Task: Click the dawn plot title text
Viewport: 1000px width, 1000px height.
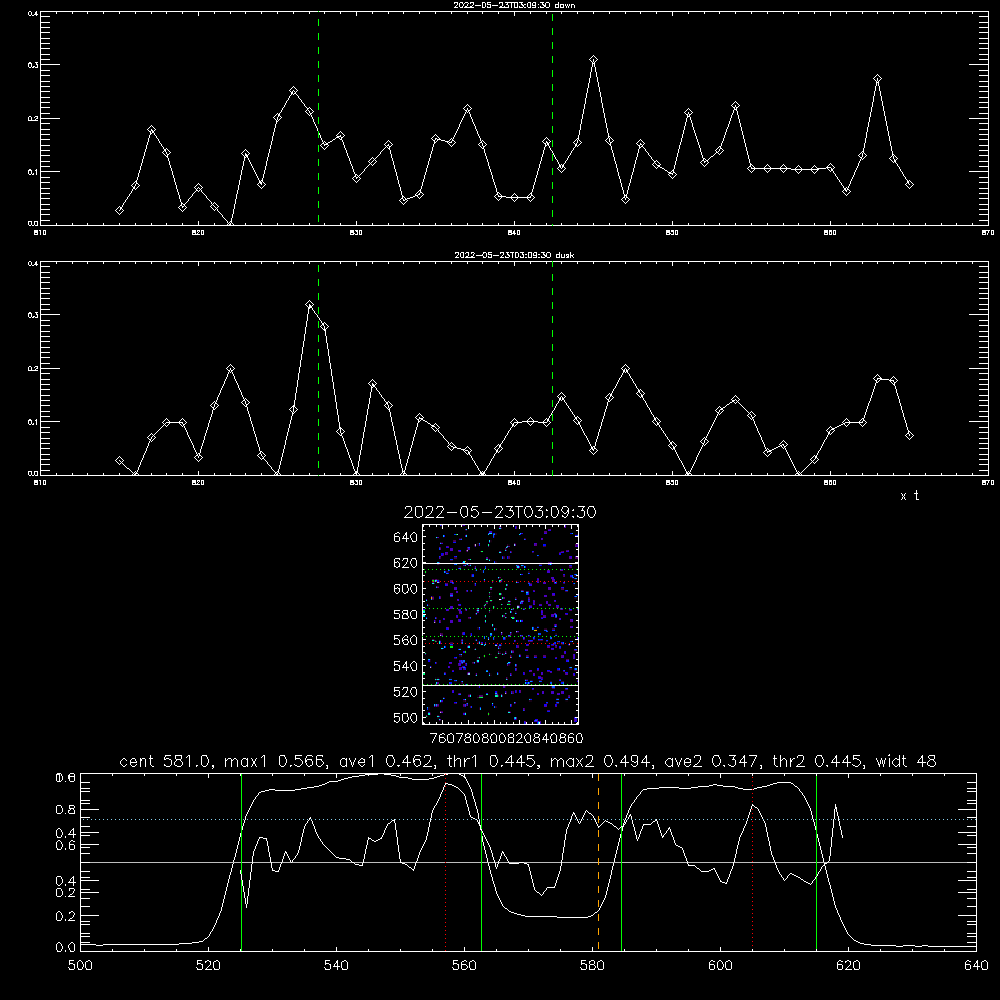Action: click(x=514, y=5)
